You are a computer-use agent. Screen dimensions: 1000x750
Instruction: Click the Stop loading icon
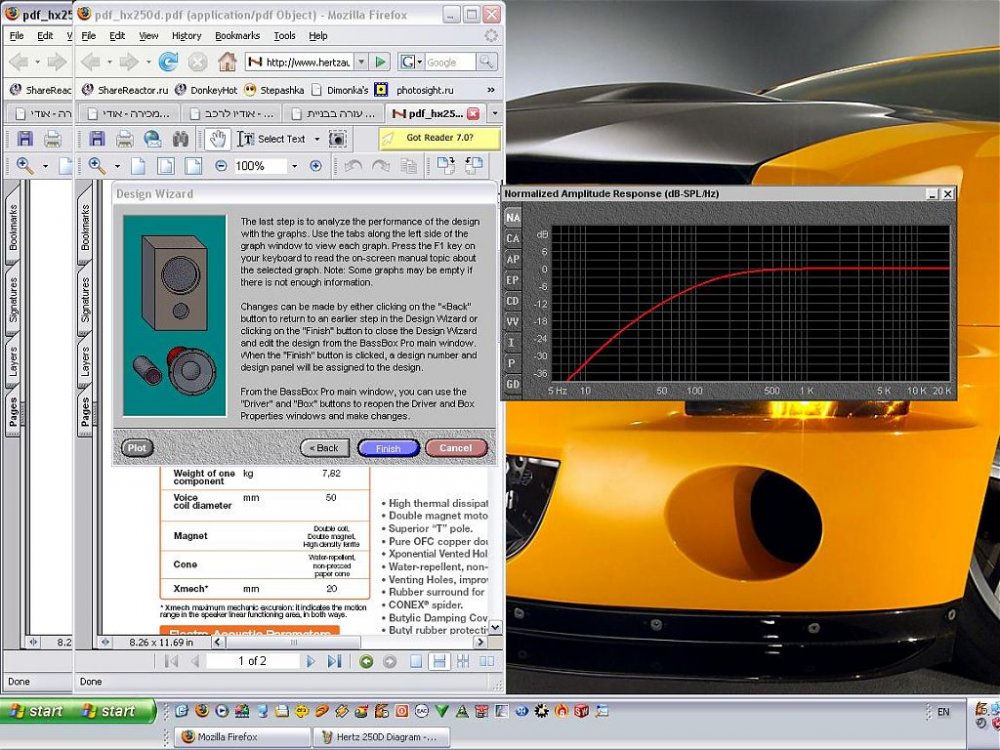(x=198, y=62)
